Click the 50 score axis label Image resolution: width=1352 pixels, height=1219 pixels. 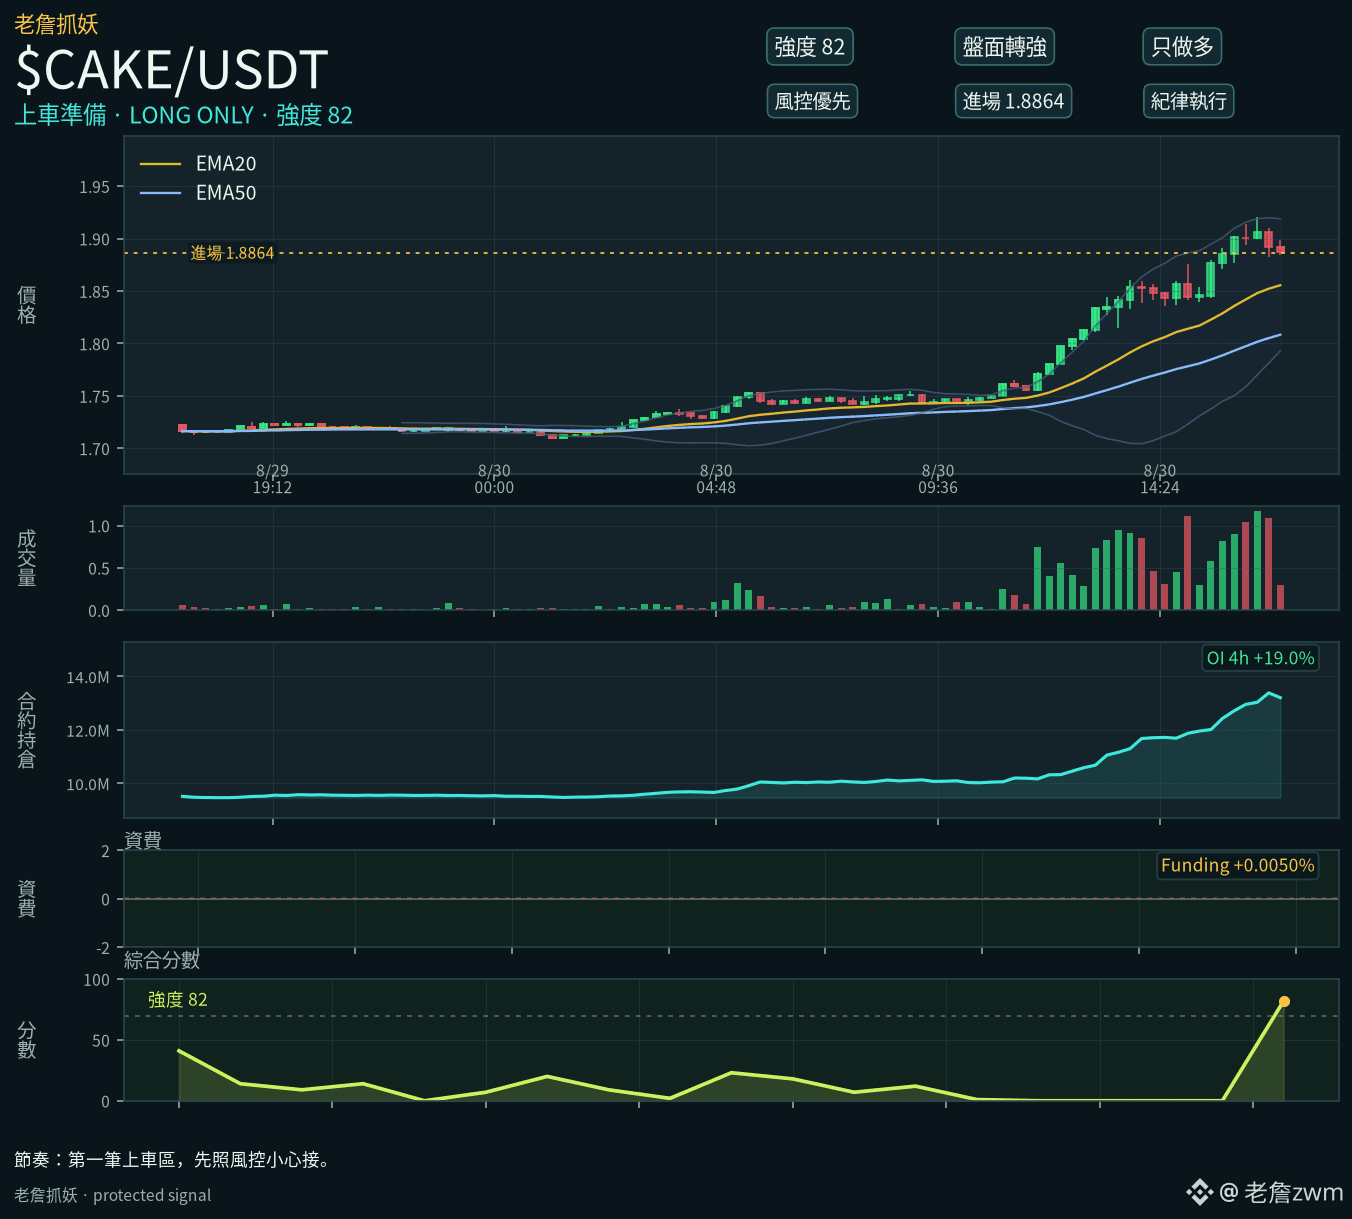click(101, 1041)
